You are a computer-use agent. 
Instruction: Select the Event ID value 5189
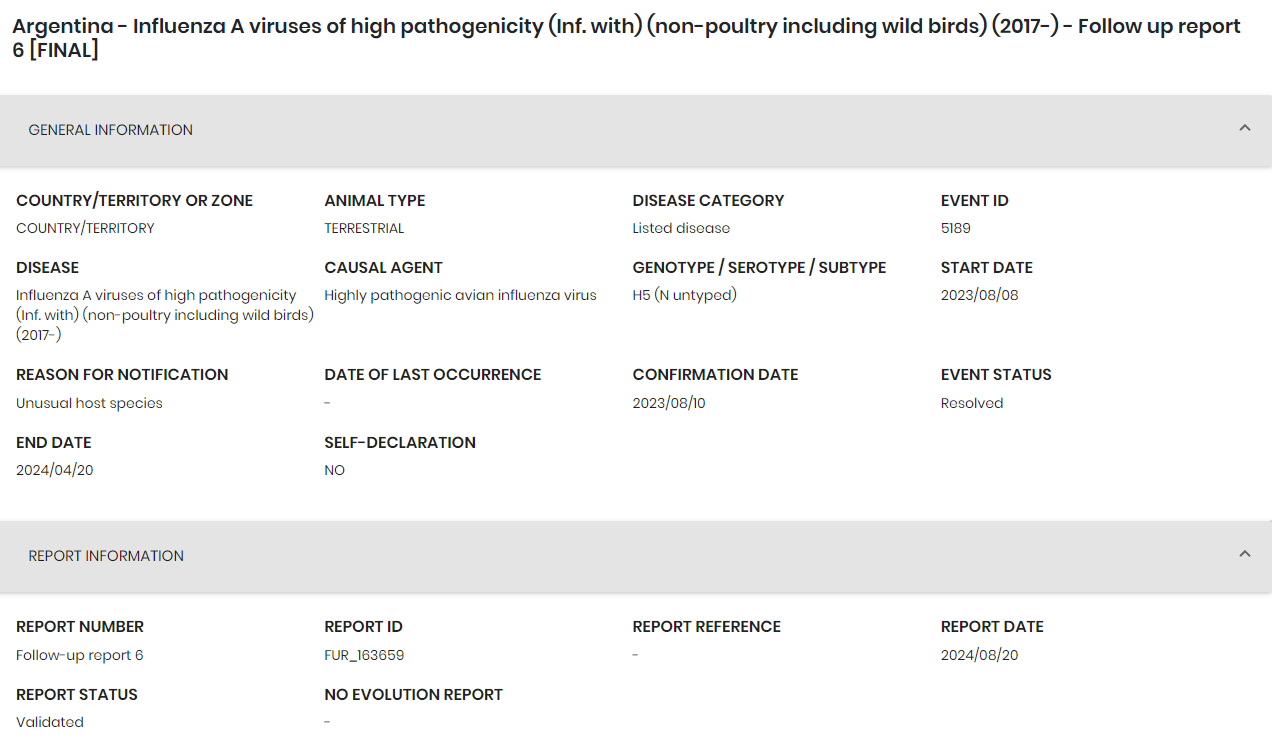(x=955, y=228)
